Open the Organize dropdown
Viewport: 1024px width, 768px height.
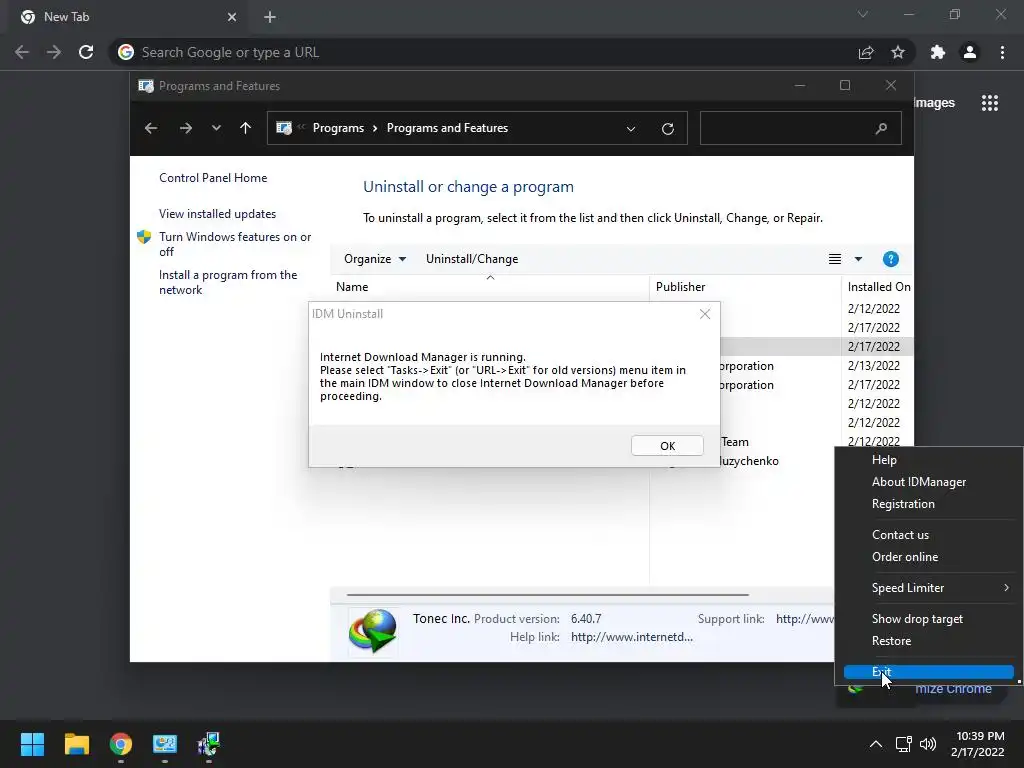[375, 259]
